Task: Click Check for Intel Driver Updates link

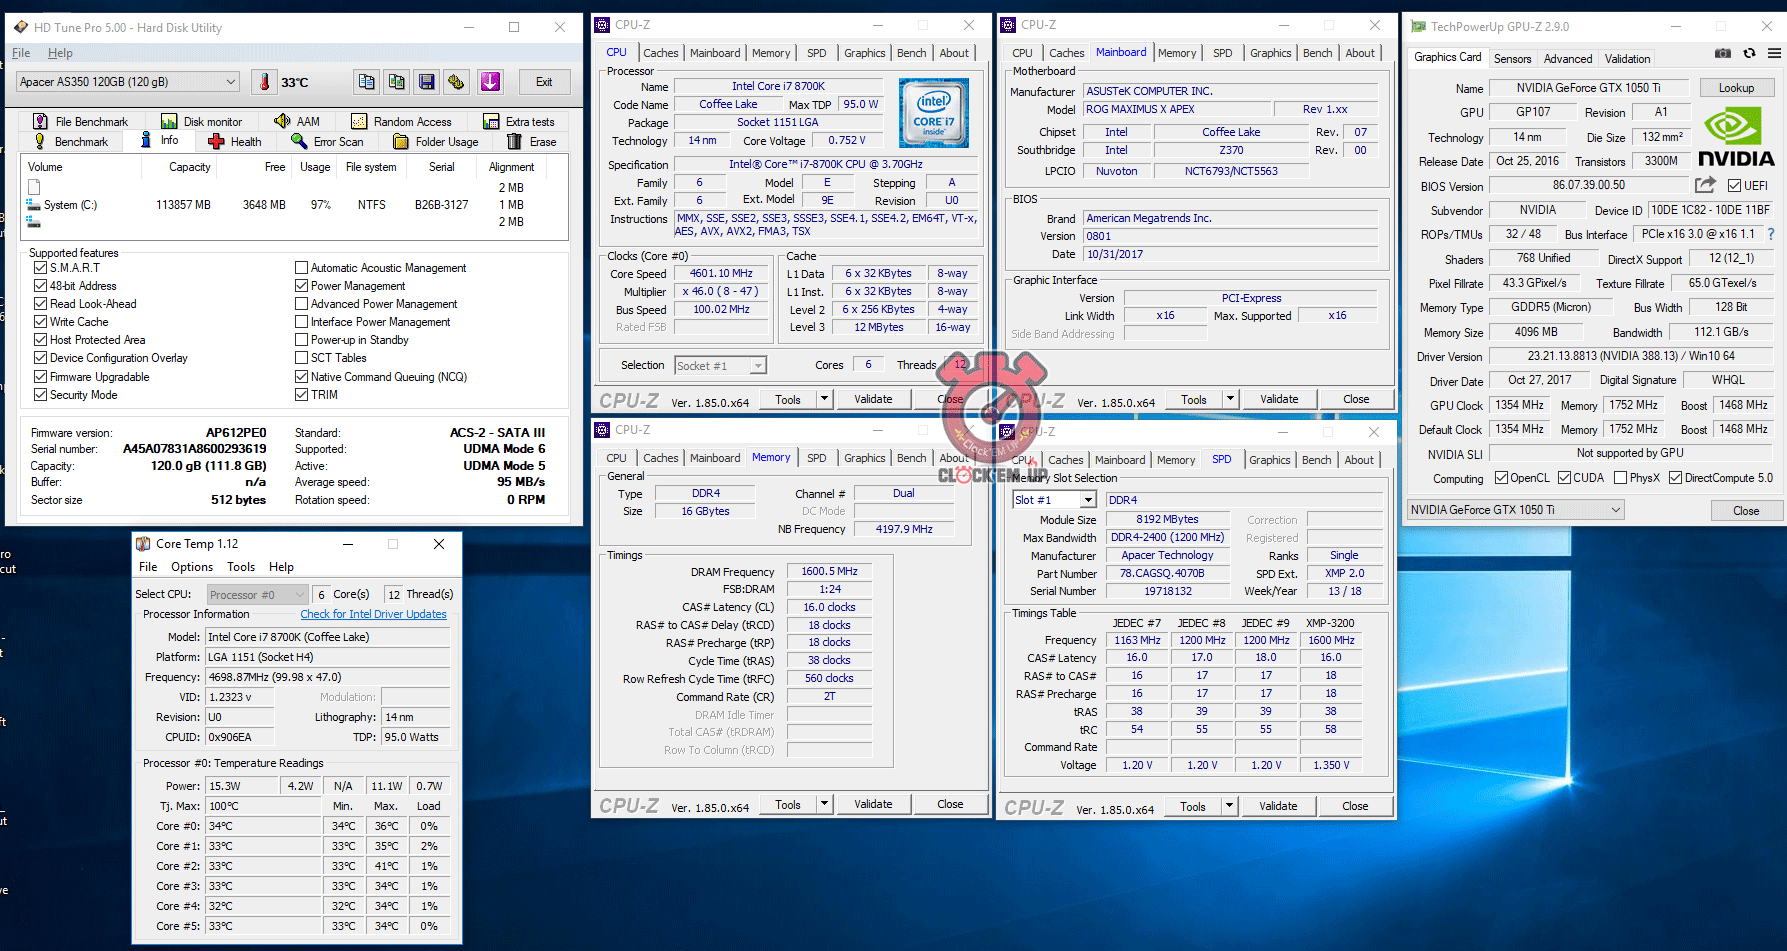Action: click(x=373, y=614)
